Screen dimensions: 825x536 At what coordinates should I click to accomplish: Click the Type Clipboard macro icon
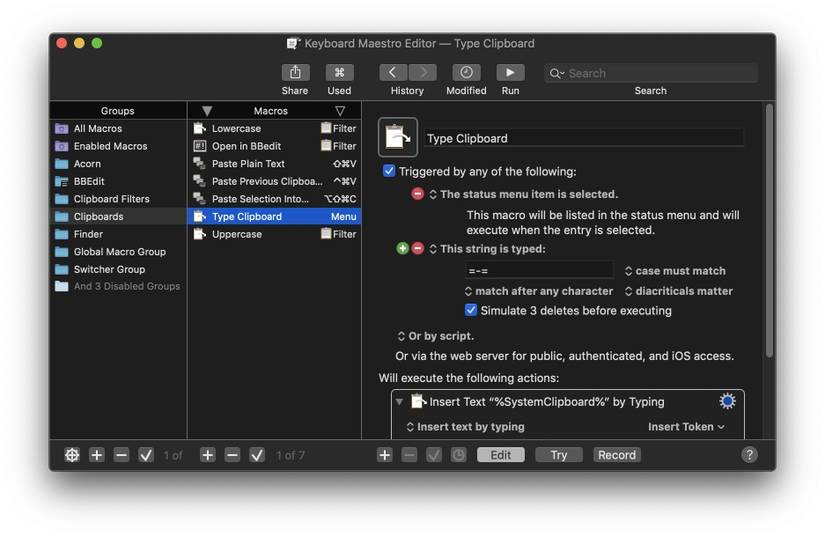tap(398, 137)
